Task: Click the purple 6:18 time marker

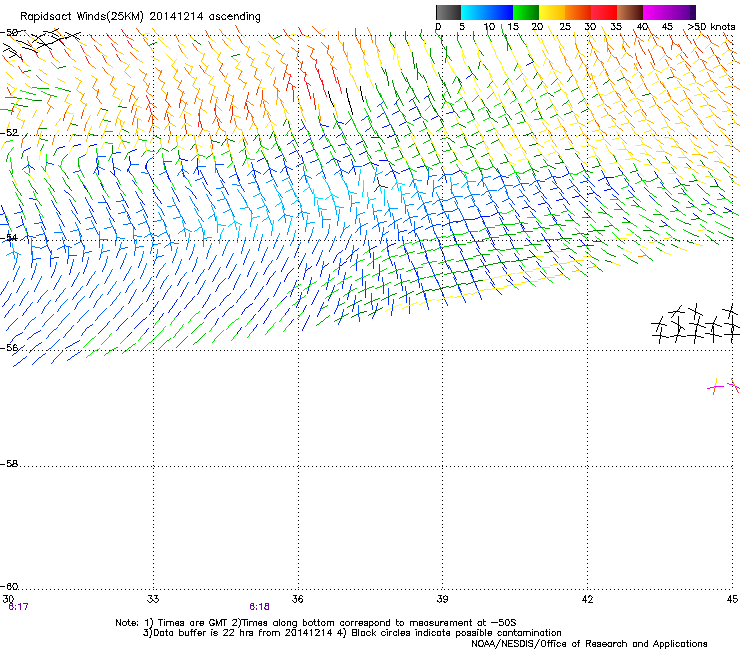Action: 260,607
